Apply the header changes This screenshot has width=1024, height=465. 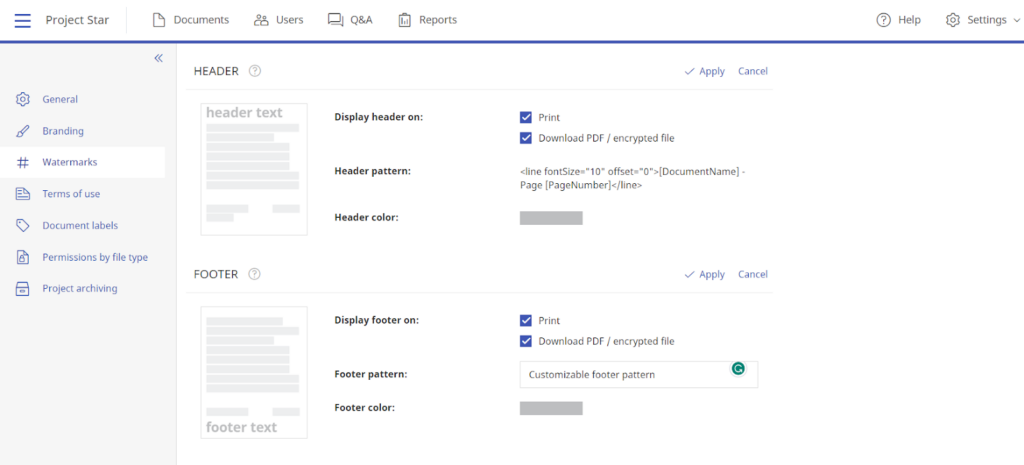click(x=705, y=71)
